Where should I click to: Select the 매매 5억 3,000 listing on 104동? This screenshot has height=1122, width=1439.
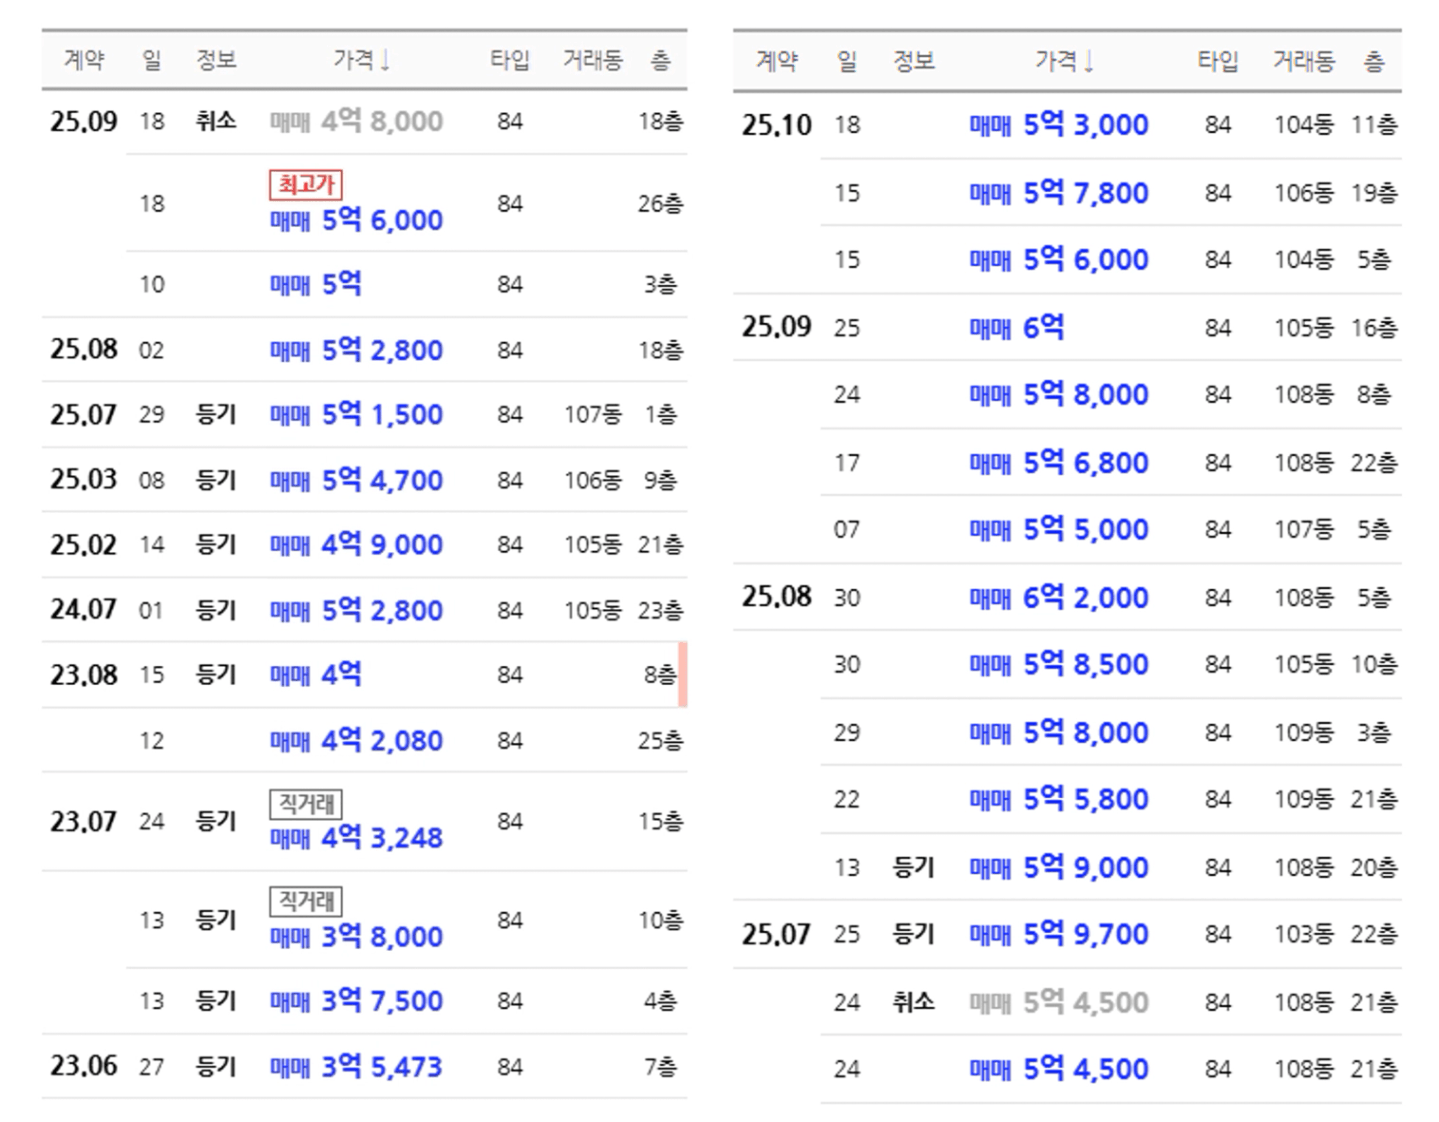tap(1058, 125)
